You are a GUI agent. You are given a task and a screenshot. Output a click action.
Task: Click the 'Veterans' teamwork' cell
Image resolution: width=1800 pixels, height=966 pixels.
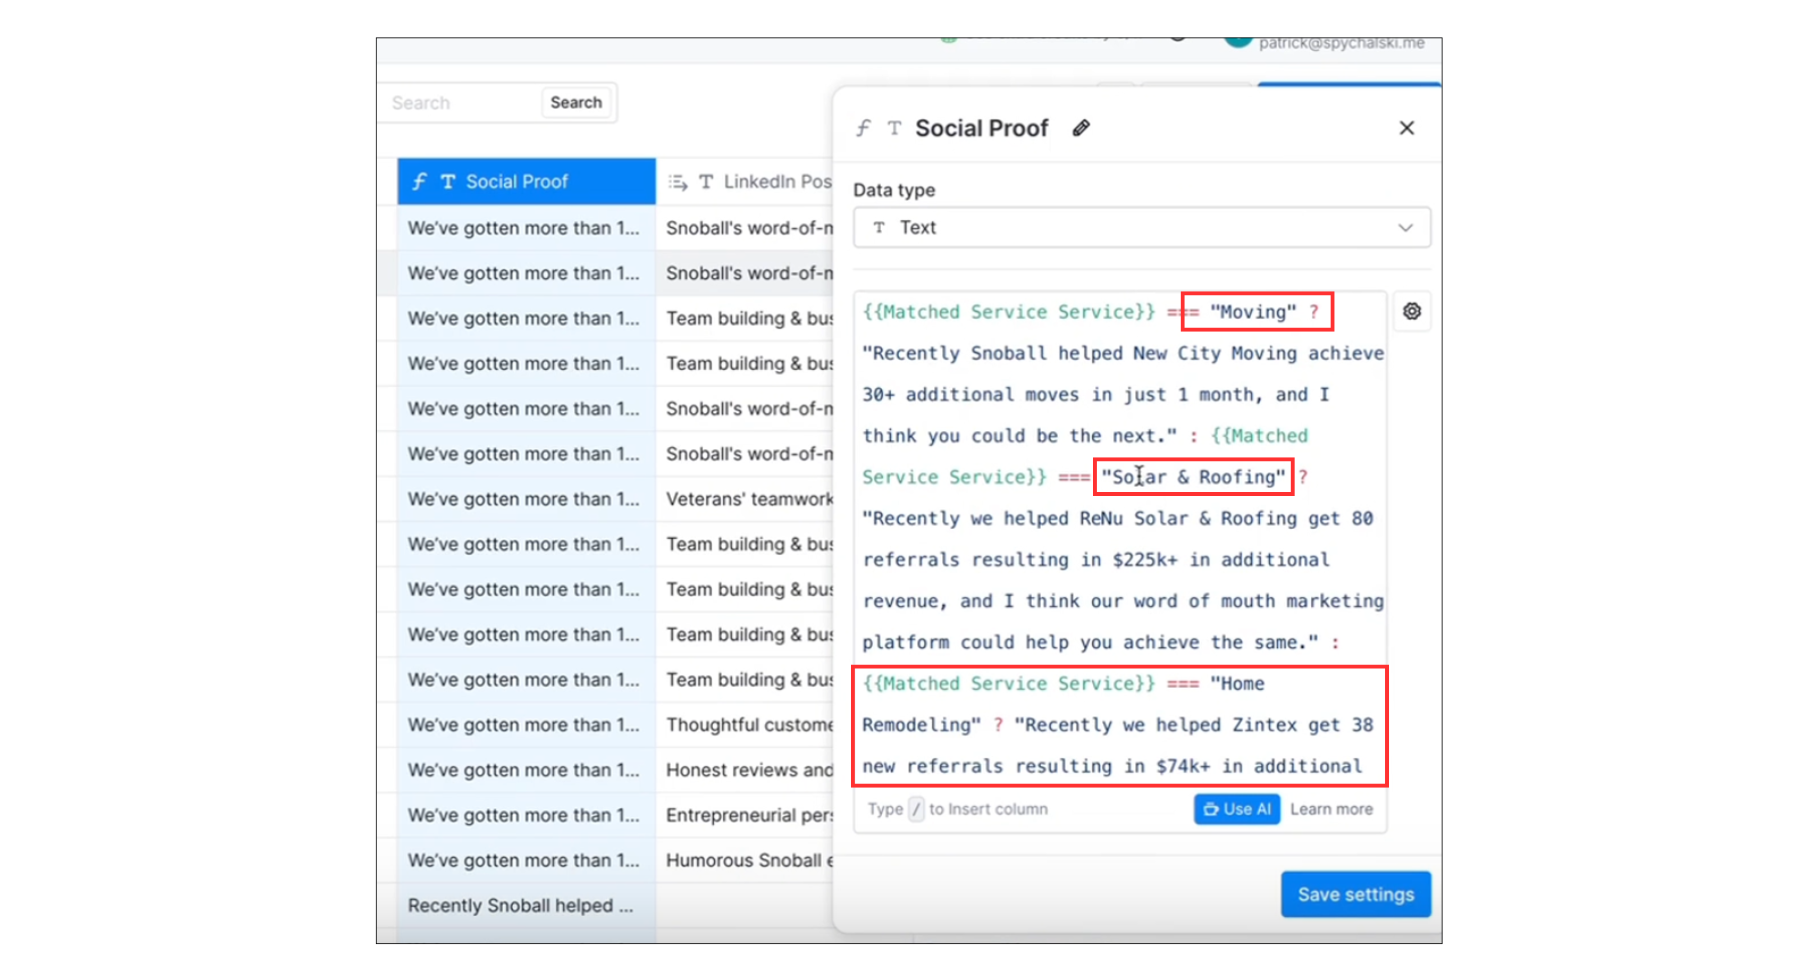pyautogui.click(x=745, y=499)
